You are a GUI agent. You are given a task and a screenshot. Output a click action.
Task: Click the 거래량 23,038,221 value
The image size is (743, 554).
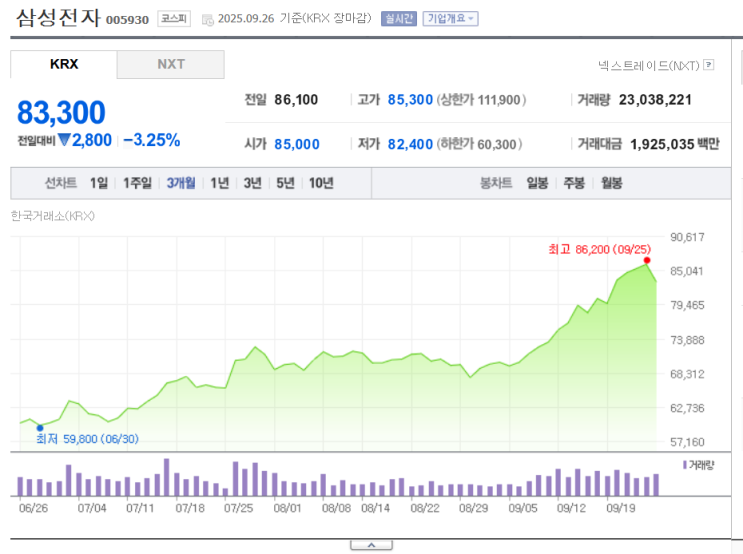coord(655,100)
